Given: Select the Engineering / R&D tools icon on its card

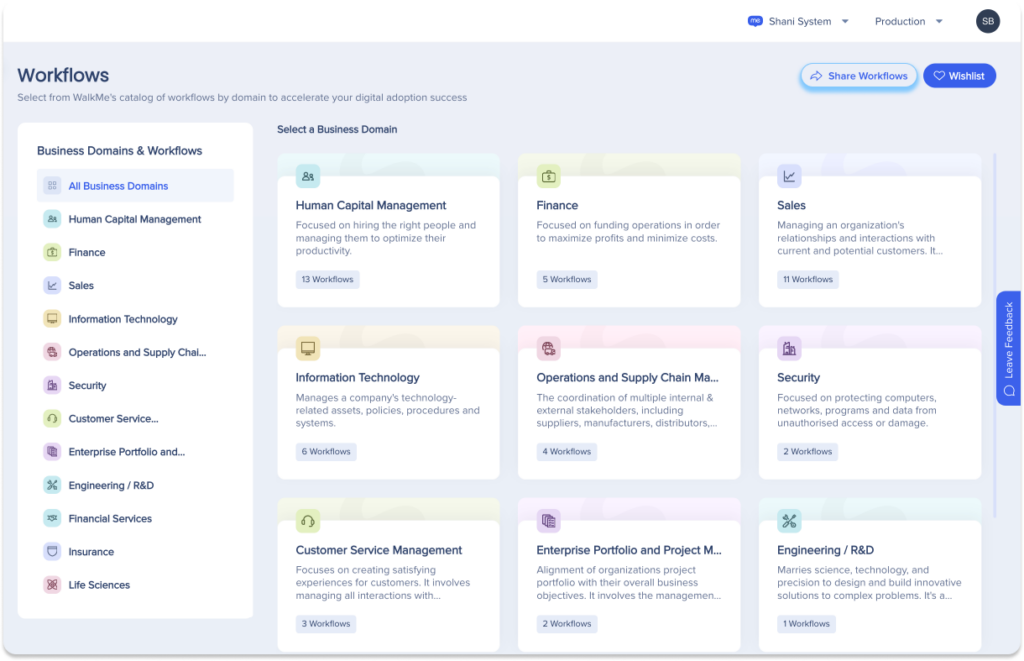Looking at the screenshot, I should click(788, 520).
